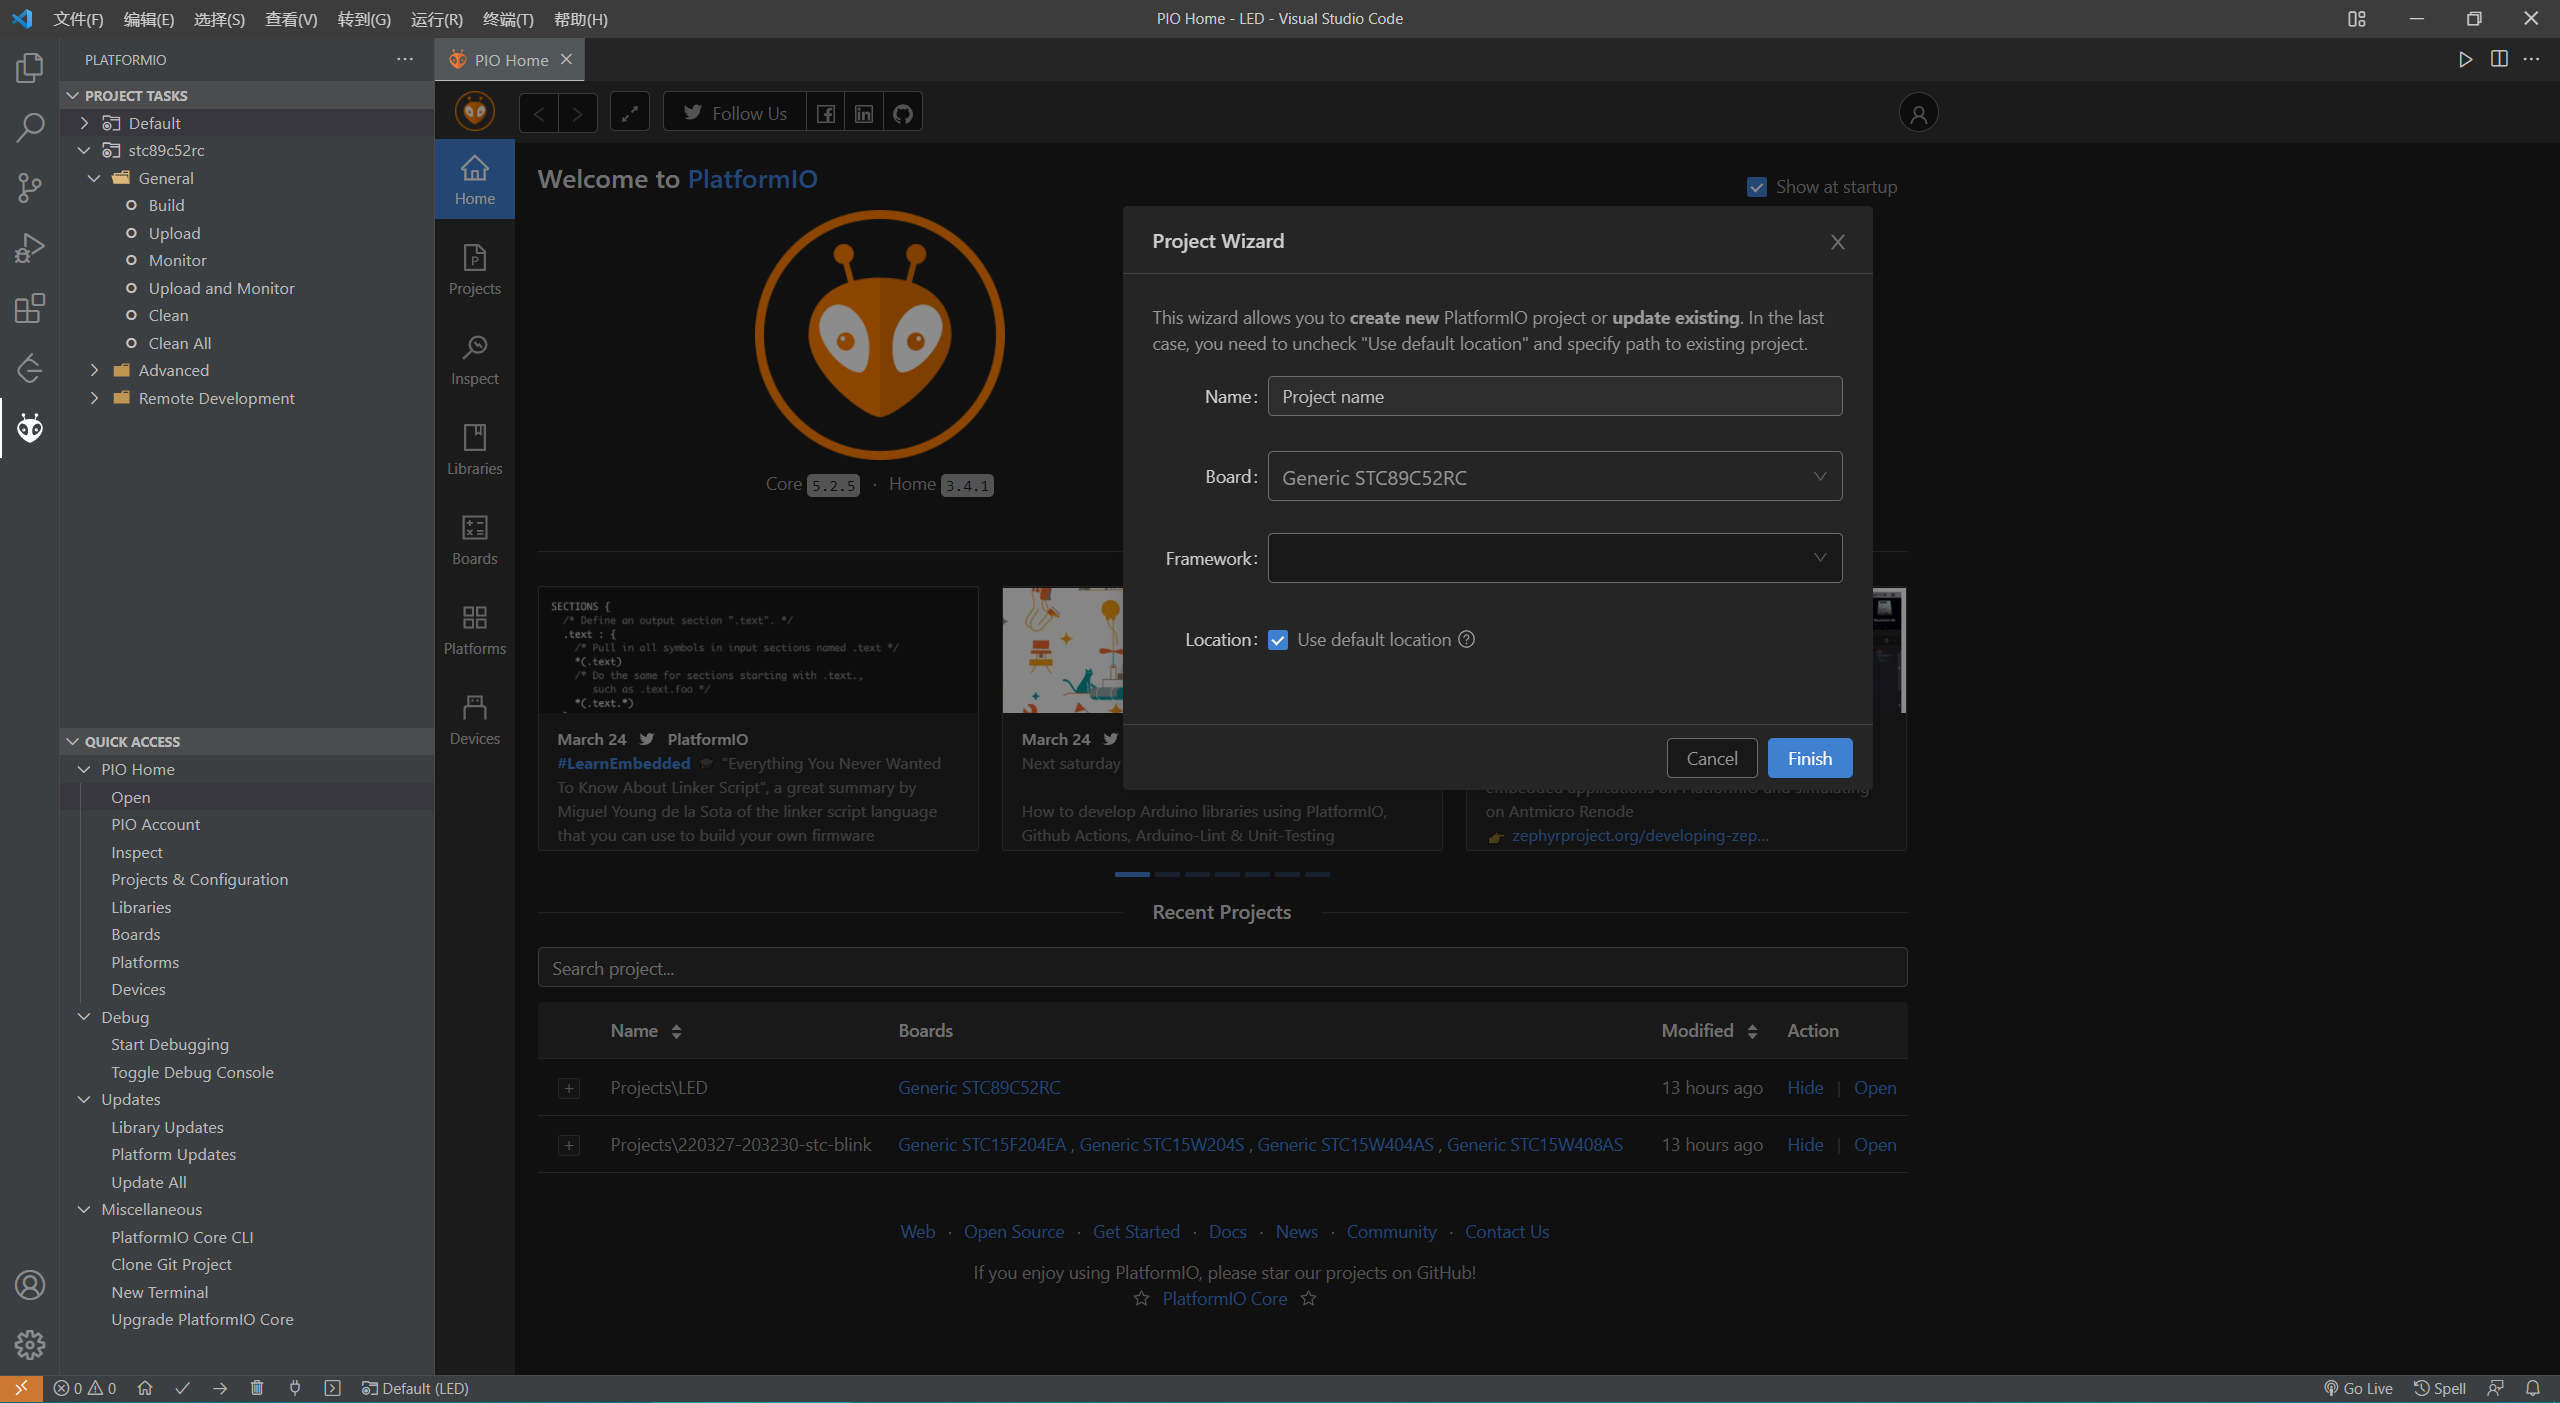The height and width of the screenshot is (1403, 2560).
Task: Select the PlatformIO alien icon in activity bar
Action: coord(30,428)
